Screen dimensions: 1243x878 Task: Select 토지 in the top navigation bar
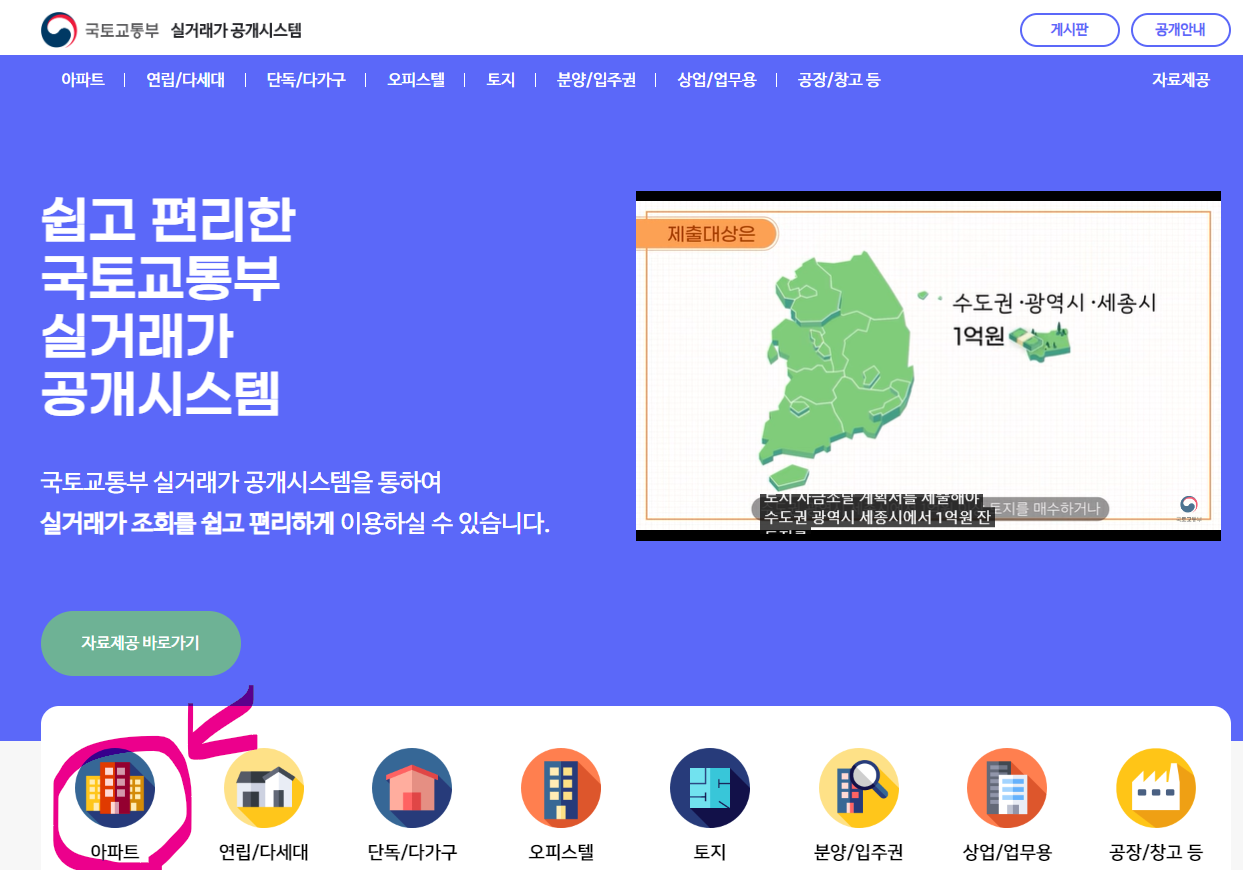[501, 80]
